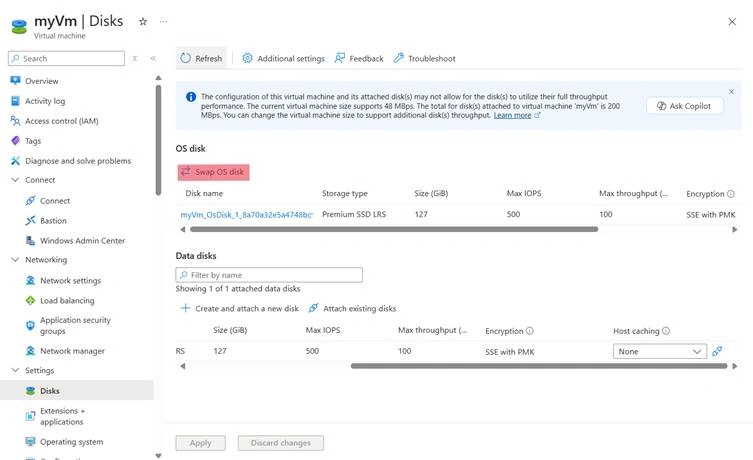Open the Connect item under Connect

tap(55, 201)
